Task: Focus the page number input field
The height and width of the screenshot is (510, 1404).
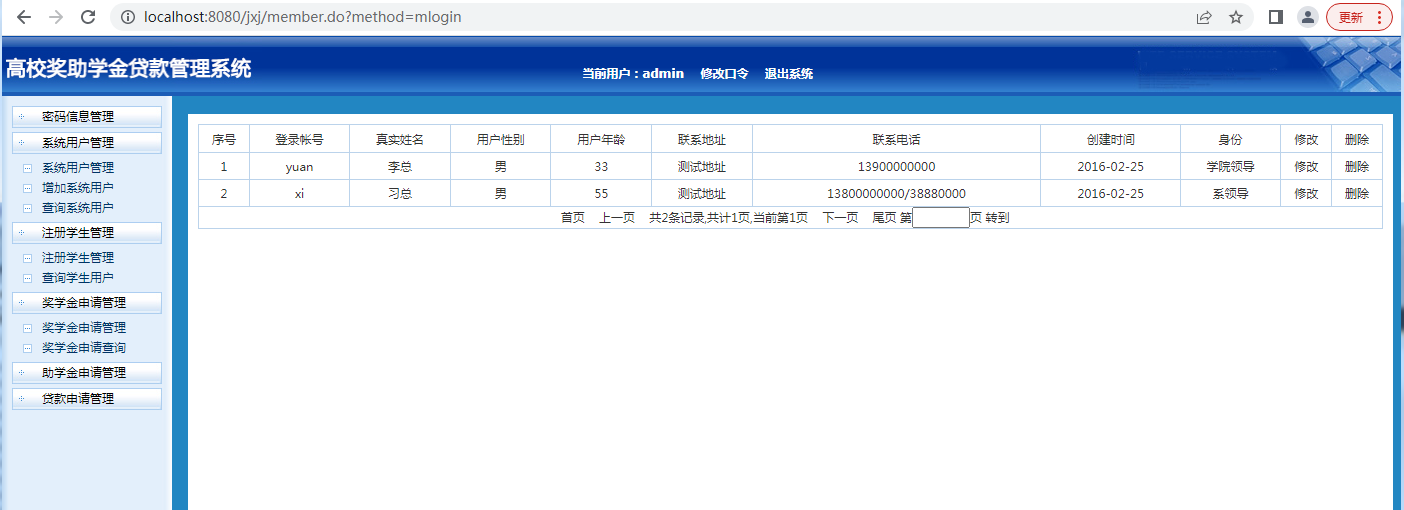Action: tap(940, 218)
